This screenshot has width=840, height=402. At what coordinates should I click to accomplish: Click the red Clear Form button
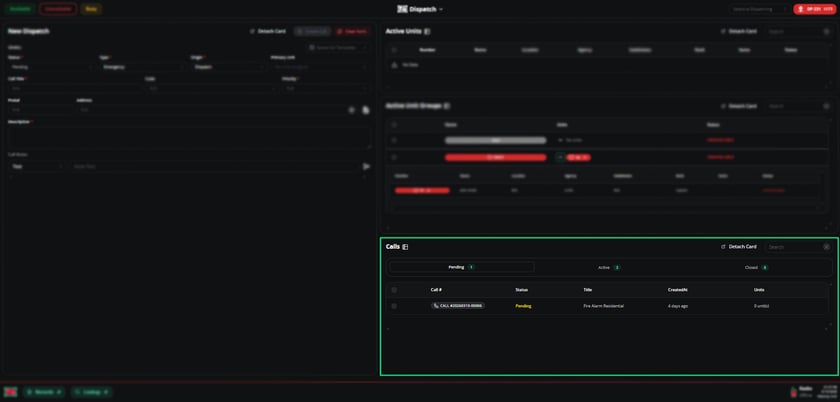pyautogui.click(x=352, y=32)
